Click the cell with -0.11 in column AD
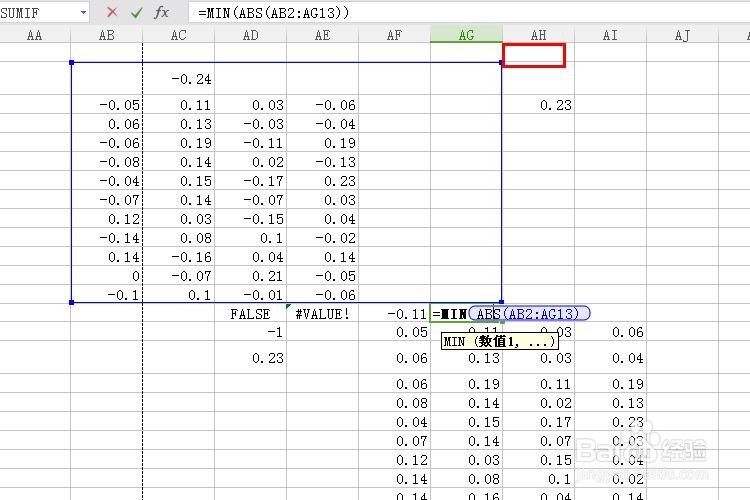 [x=251, y=143]
